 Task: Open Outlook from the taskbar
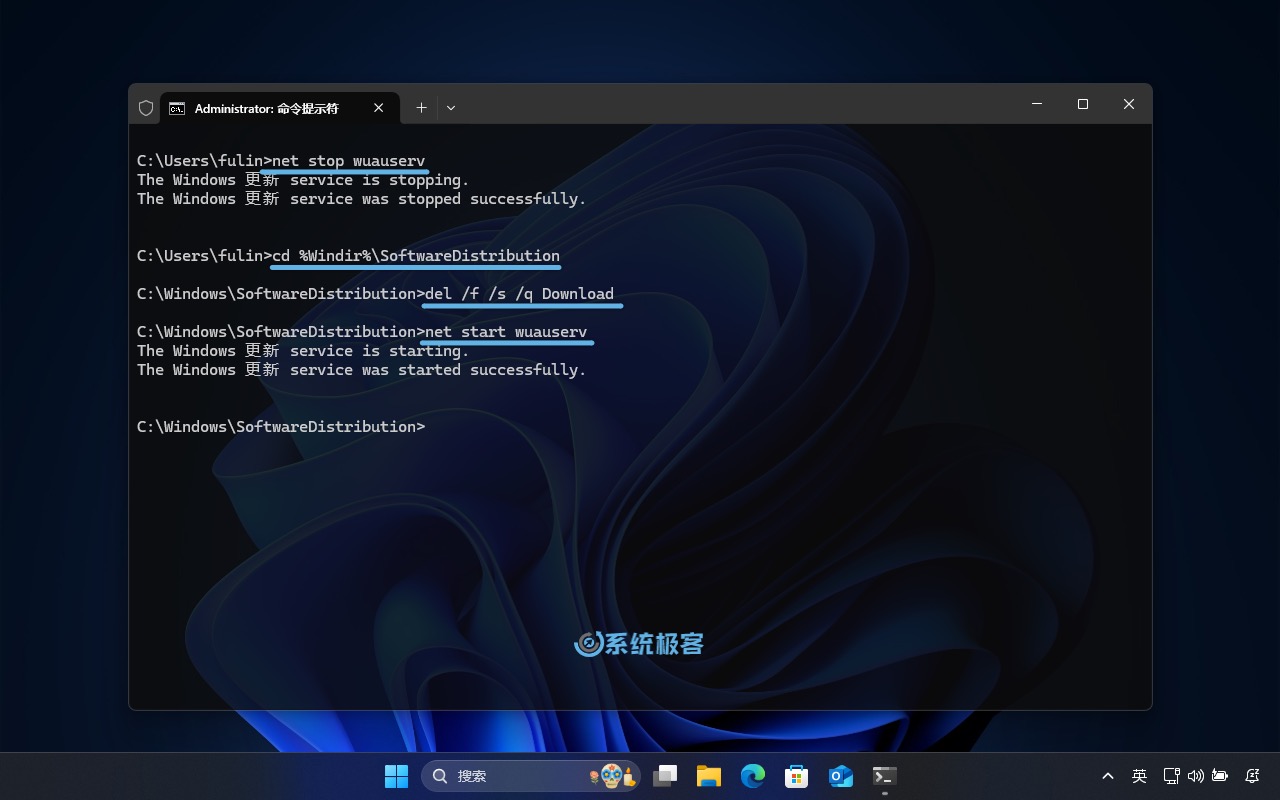(840, 775)
